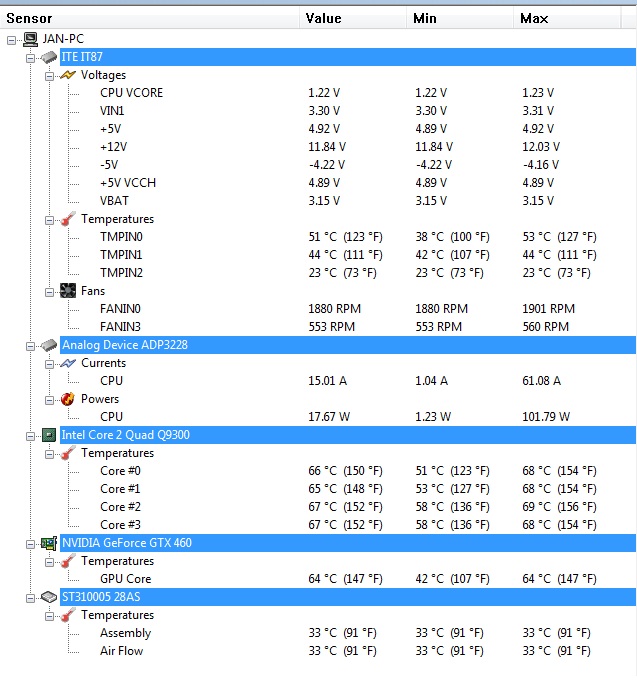This screenshot has height=681, width=637.
Task: Click the ST310005 hard drive icon
Action: pyautogui.click(x=49, y=597)
